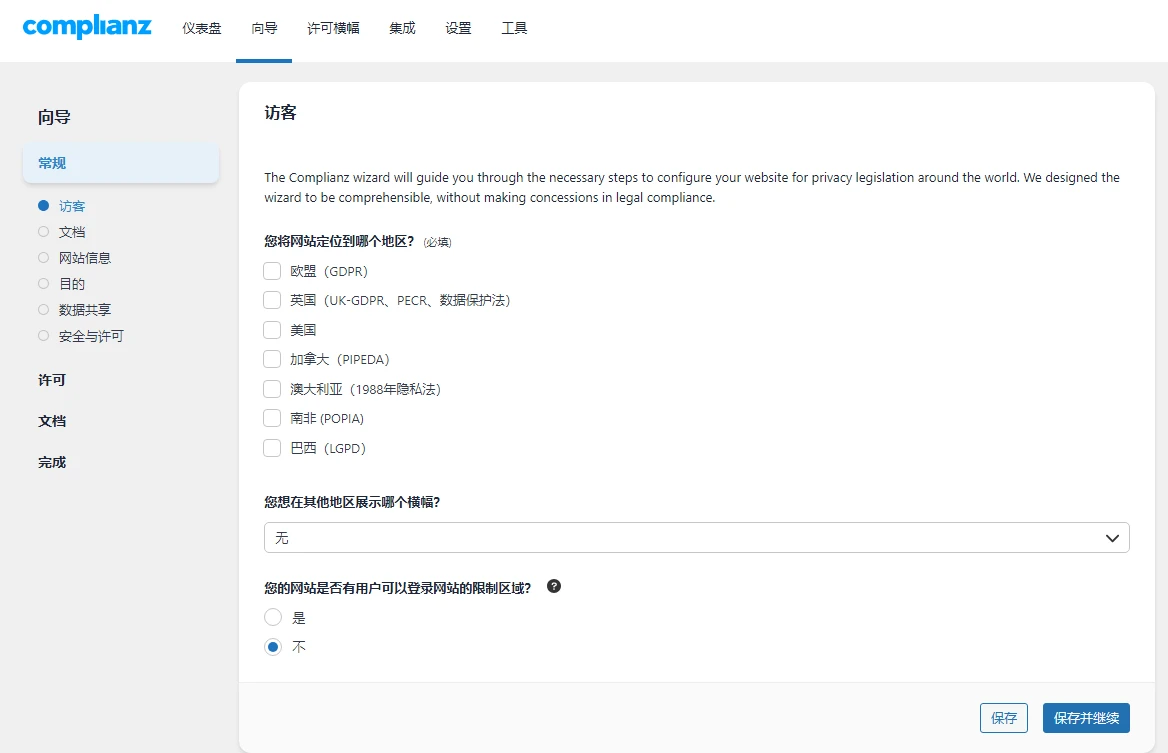Click 设置 in the top navigation
This screenshot has width=1168, height=753.
coord(458,28)
